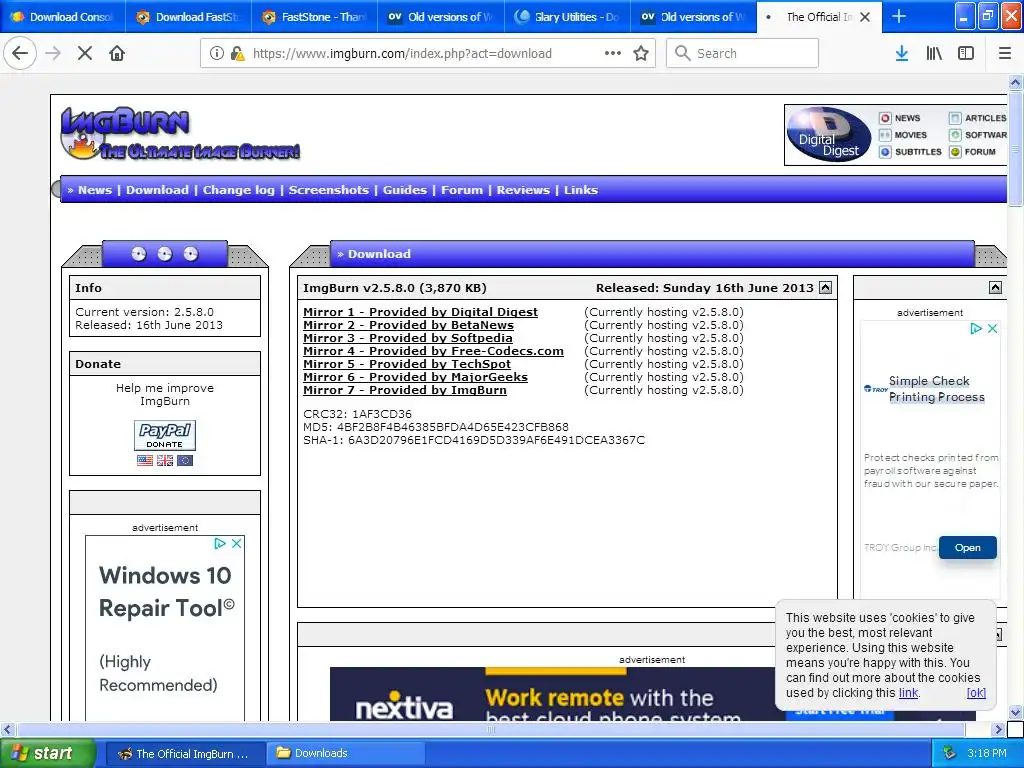This screenshot has width=1024, height=768.
Task: Open page actions three-dot menu
Action: click(x=613, y=53)
